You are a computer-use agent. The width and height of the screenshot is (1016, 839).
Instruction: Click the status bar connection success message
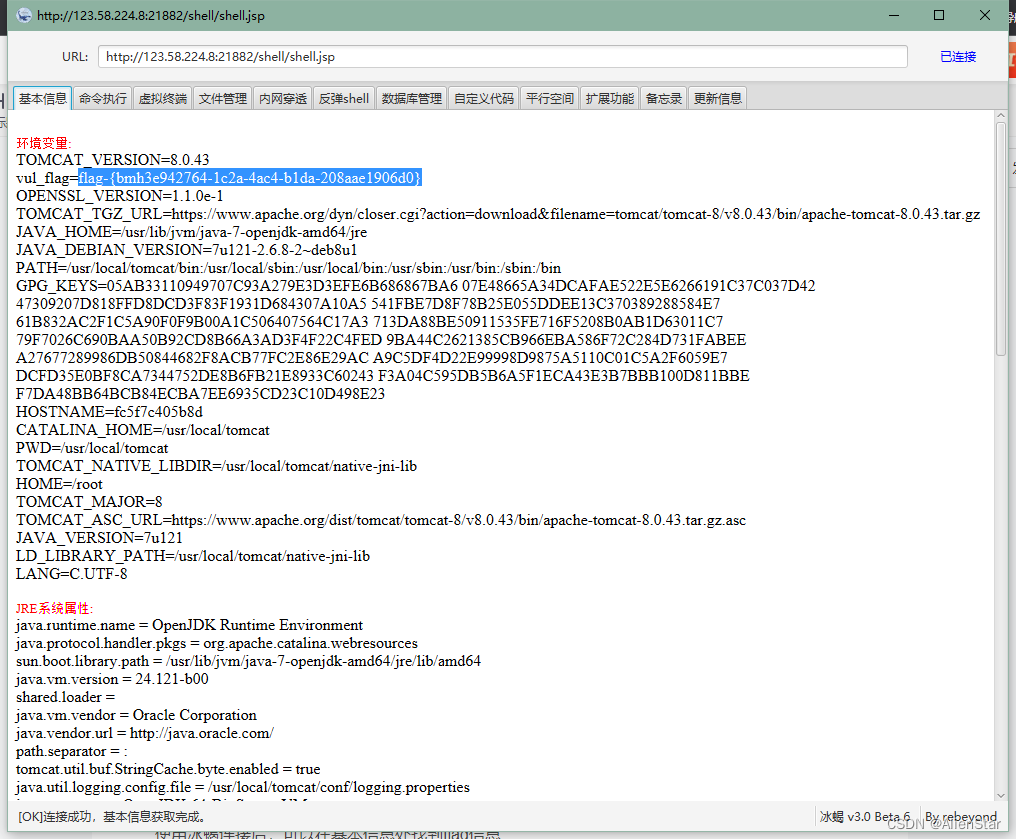click(x=112, y=816)
